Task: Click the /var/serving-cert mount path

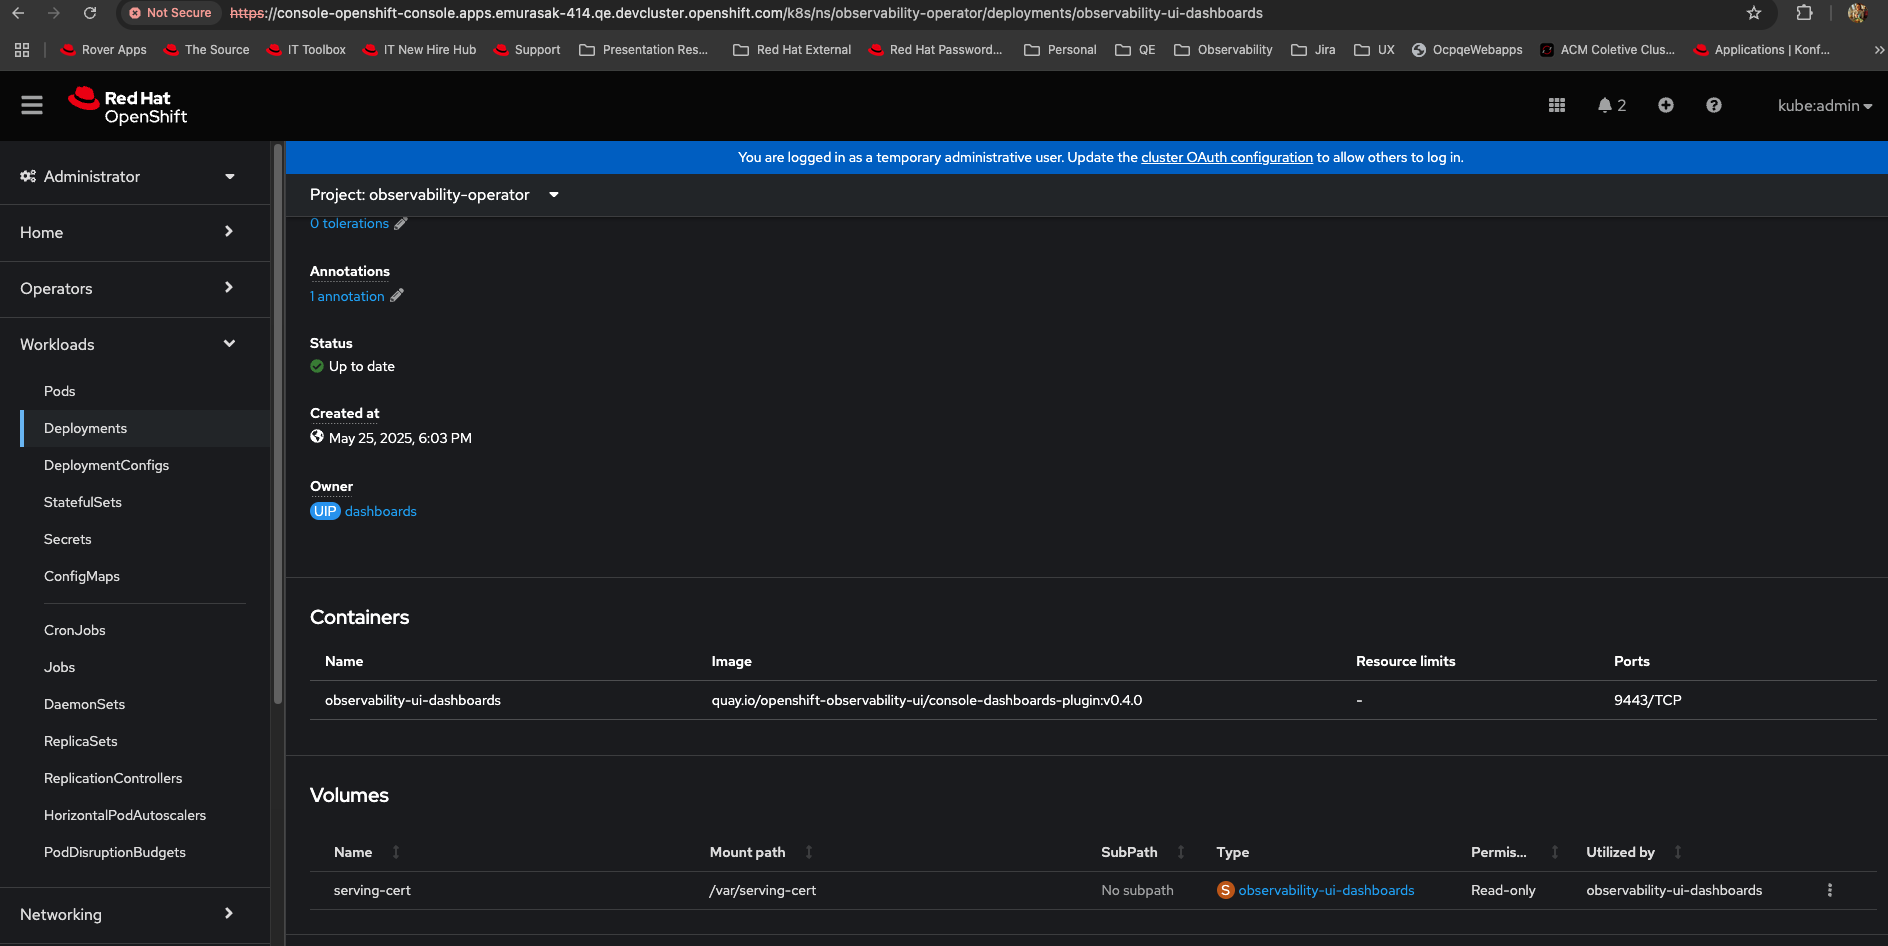Action: (763, 890)
